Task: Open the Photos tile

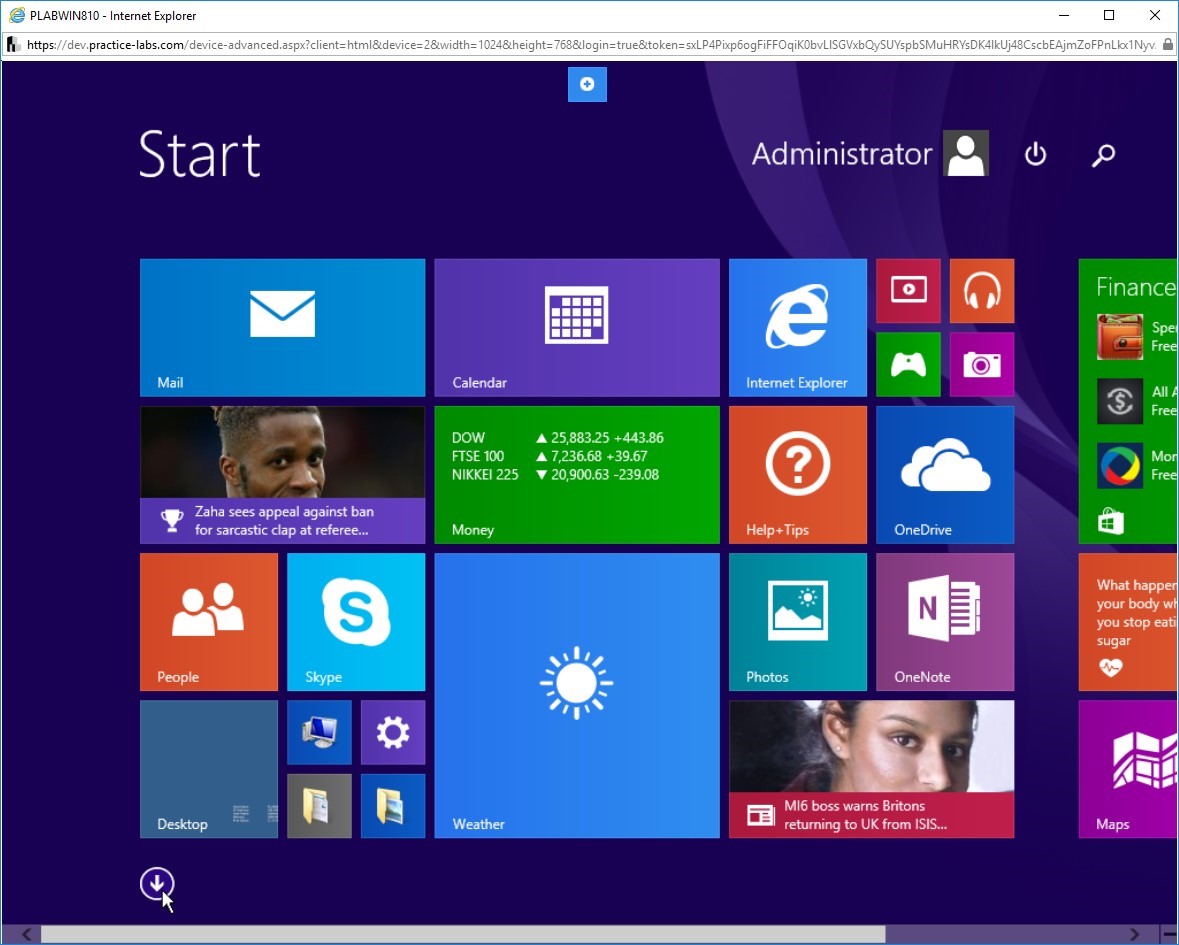Action: click(x=798, y=622)
